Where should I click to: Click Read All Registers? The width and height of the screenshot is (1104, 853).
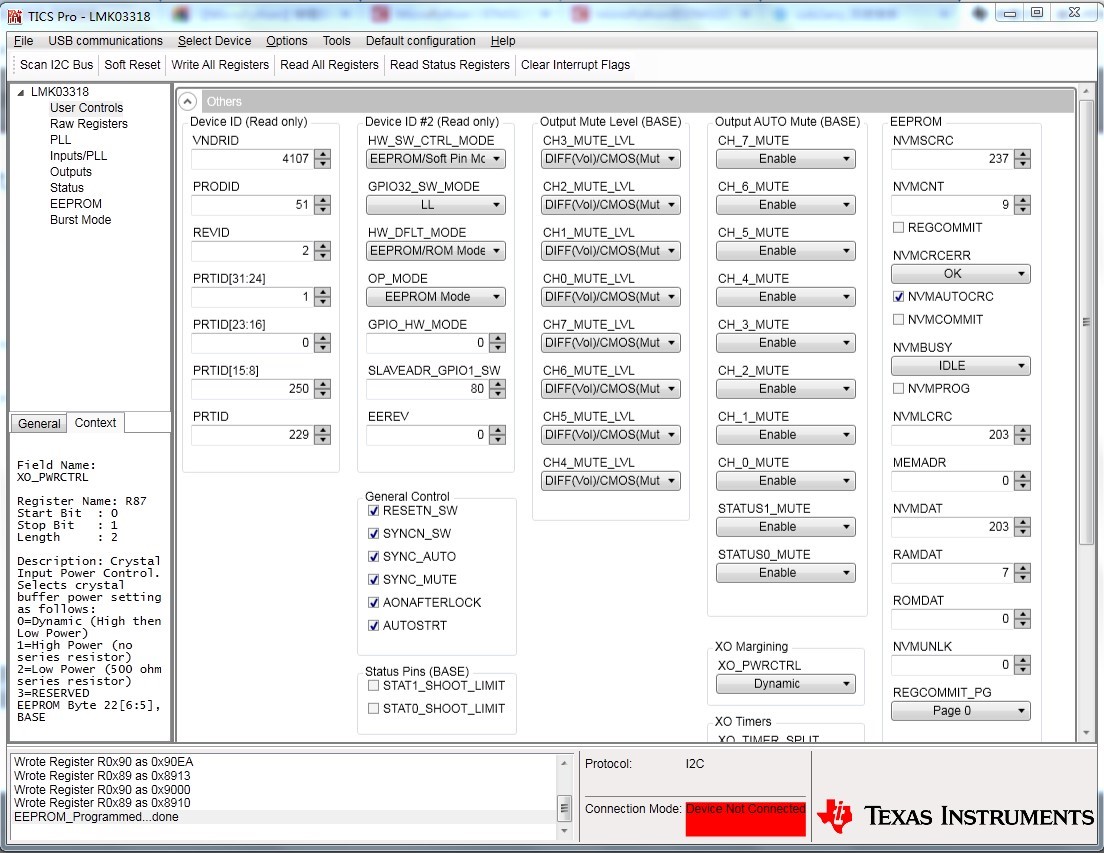329,65
